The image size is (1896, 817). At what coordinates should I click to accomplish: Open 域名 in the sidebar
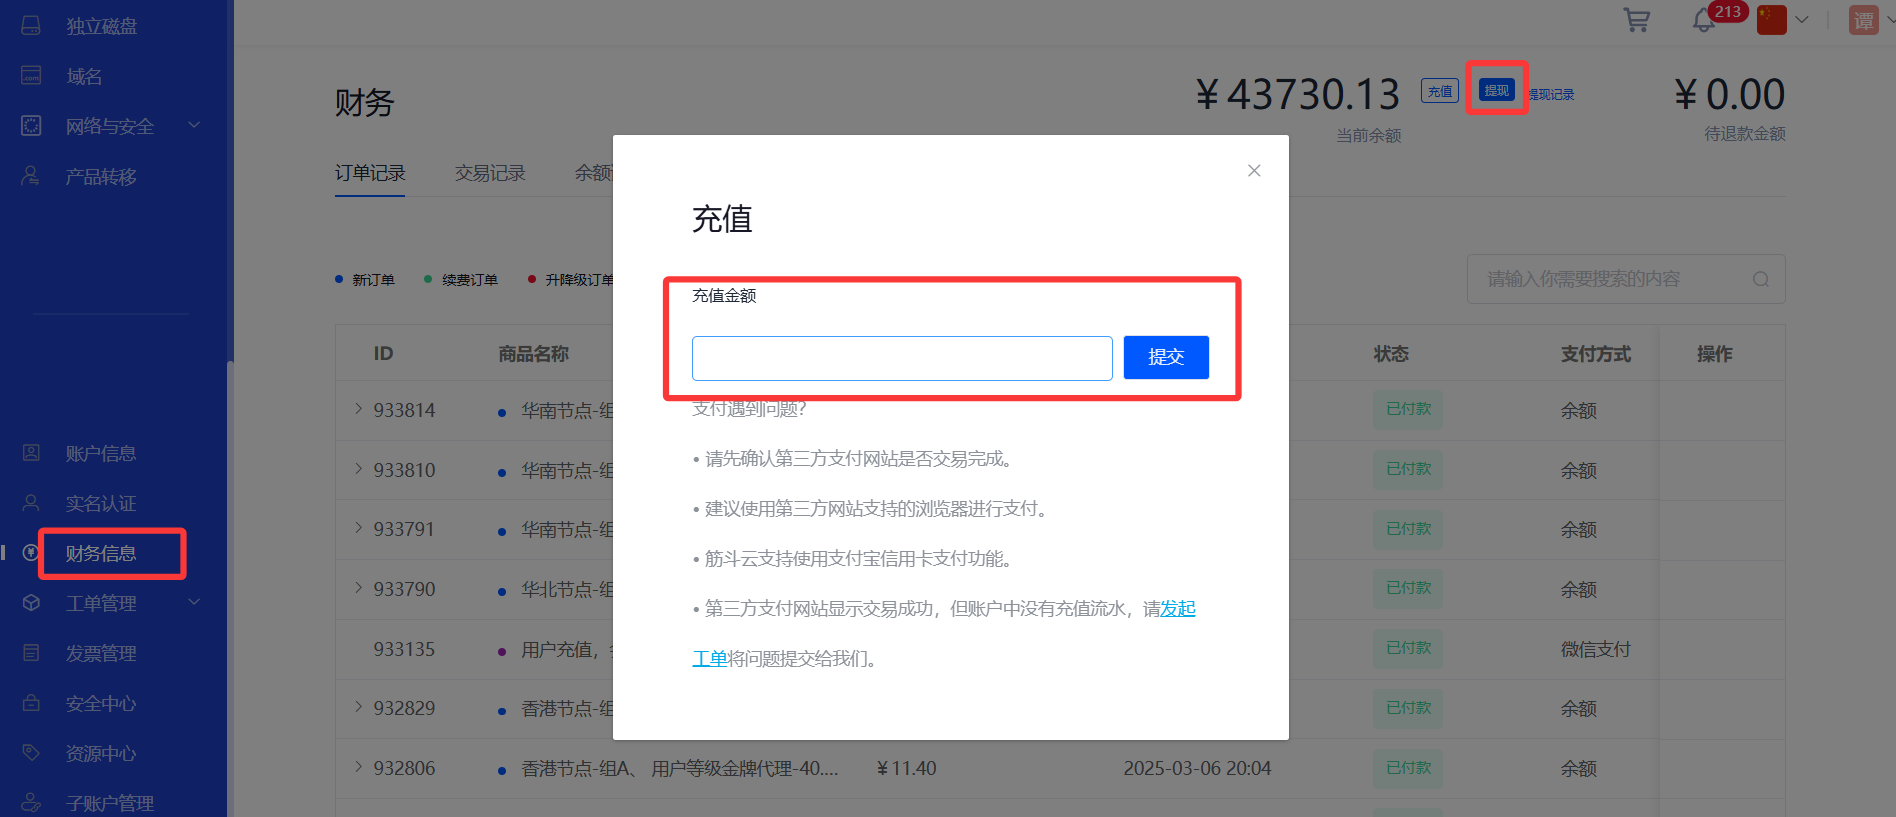84,76
